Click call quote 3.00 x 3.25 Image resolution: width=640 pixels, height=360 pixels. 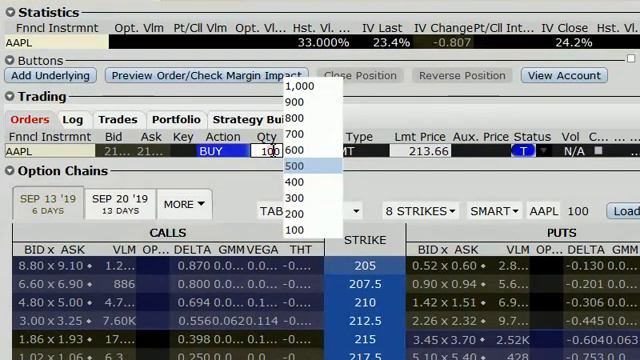(x=51, y=321)
